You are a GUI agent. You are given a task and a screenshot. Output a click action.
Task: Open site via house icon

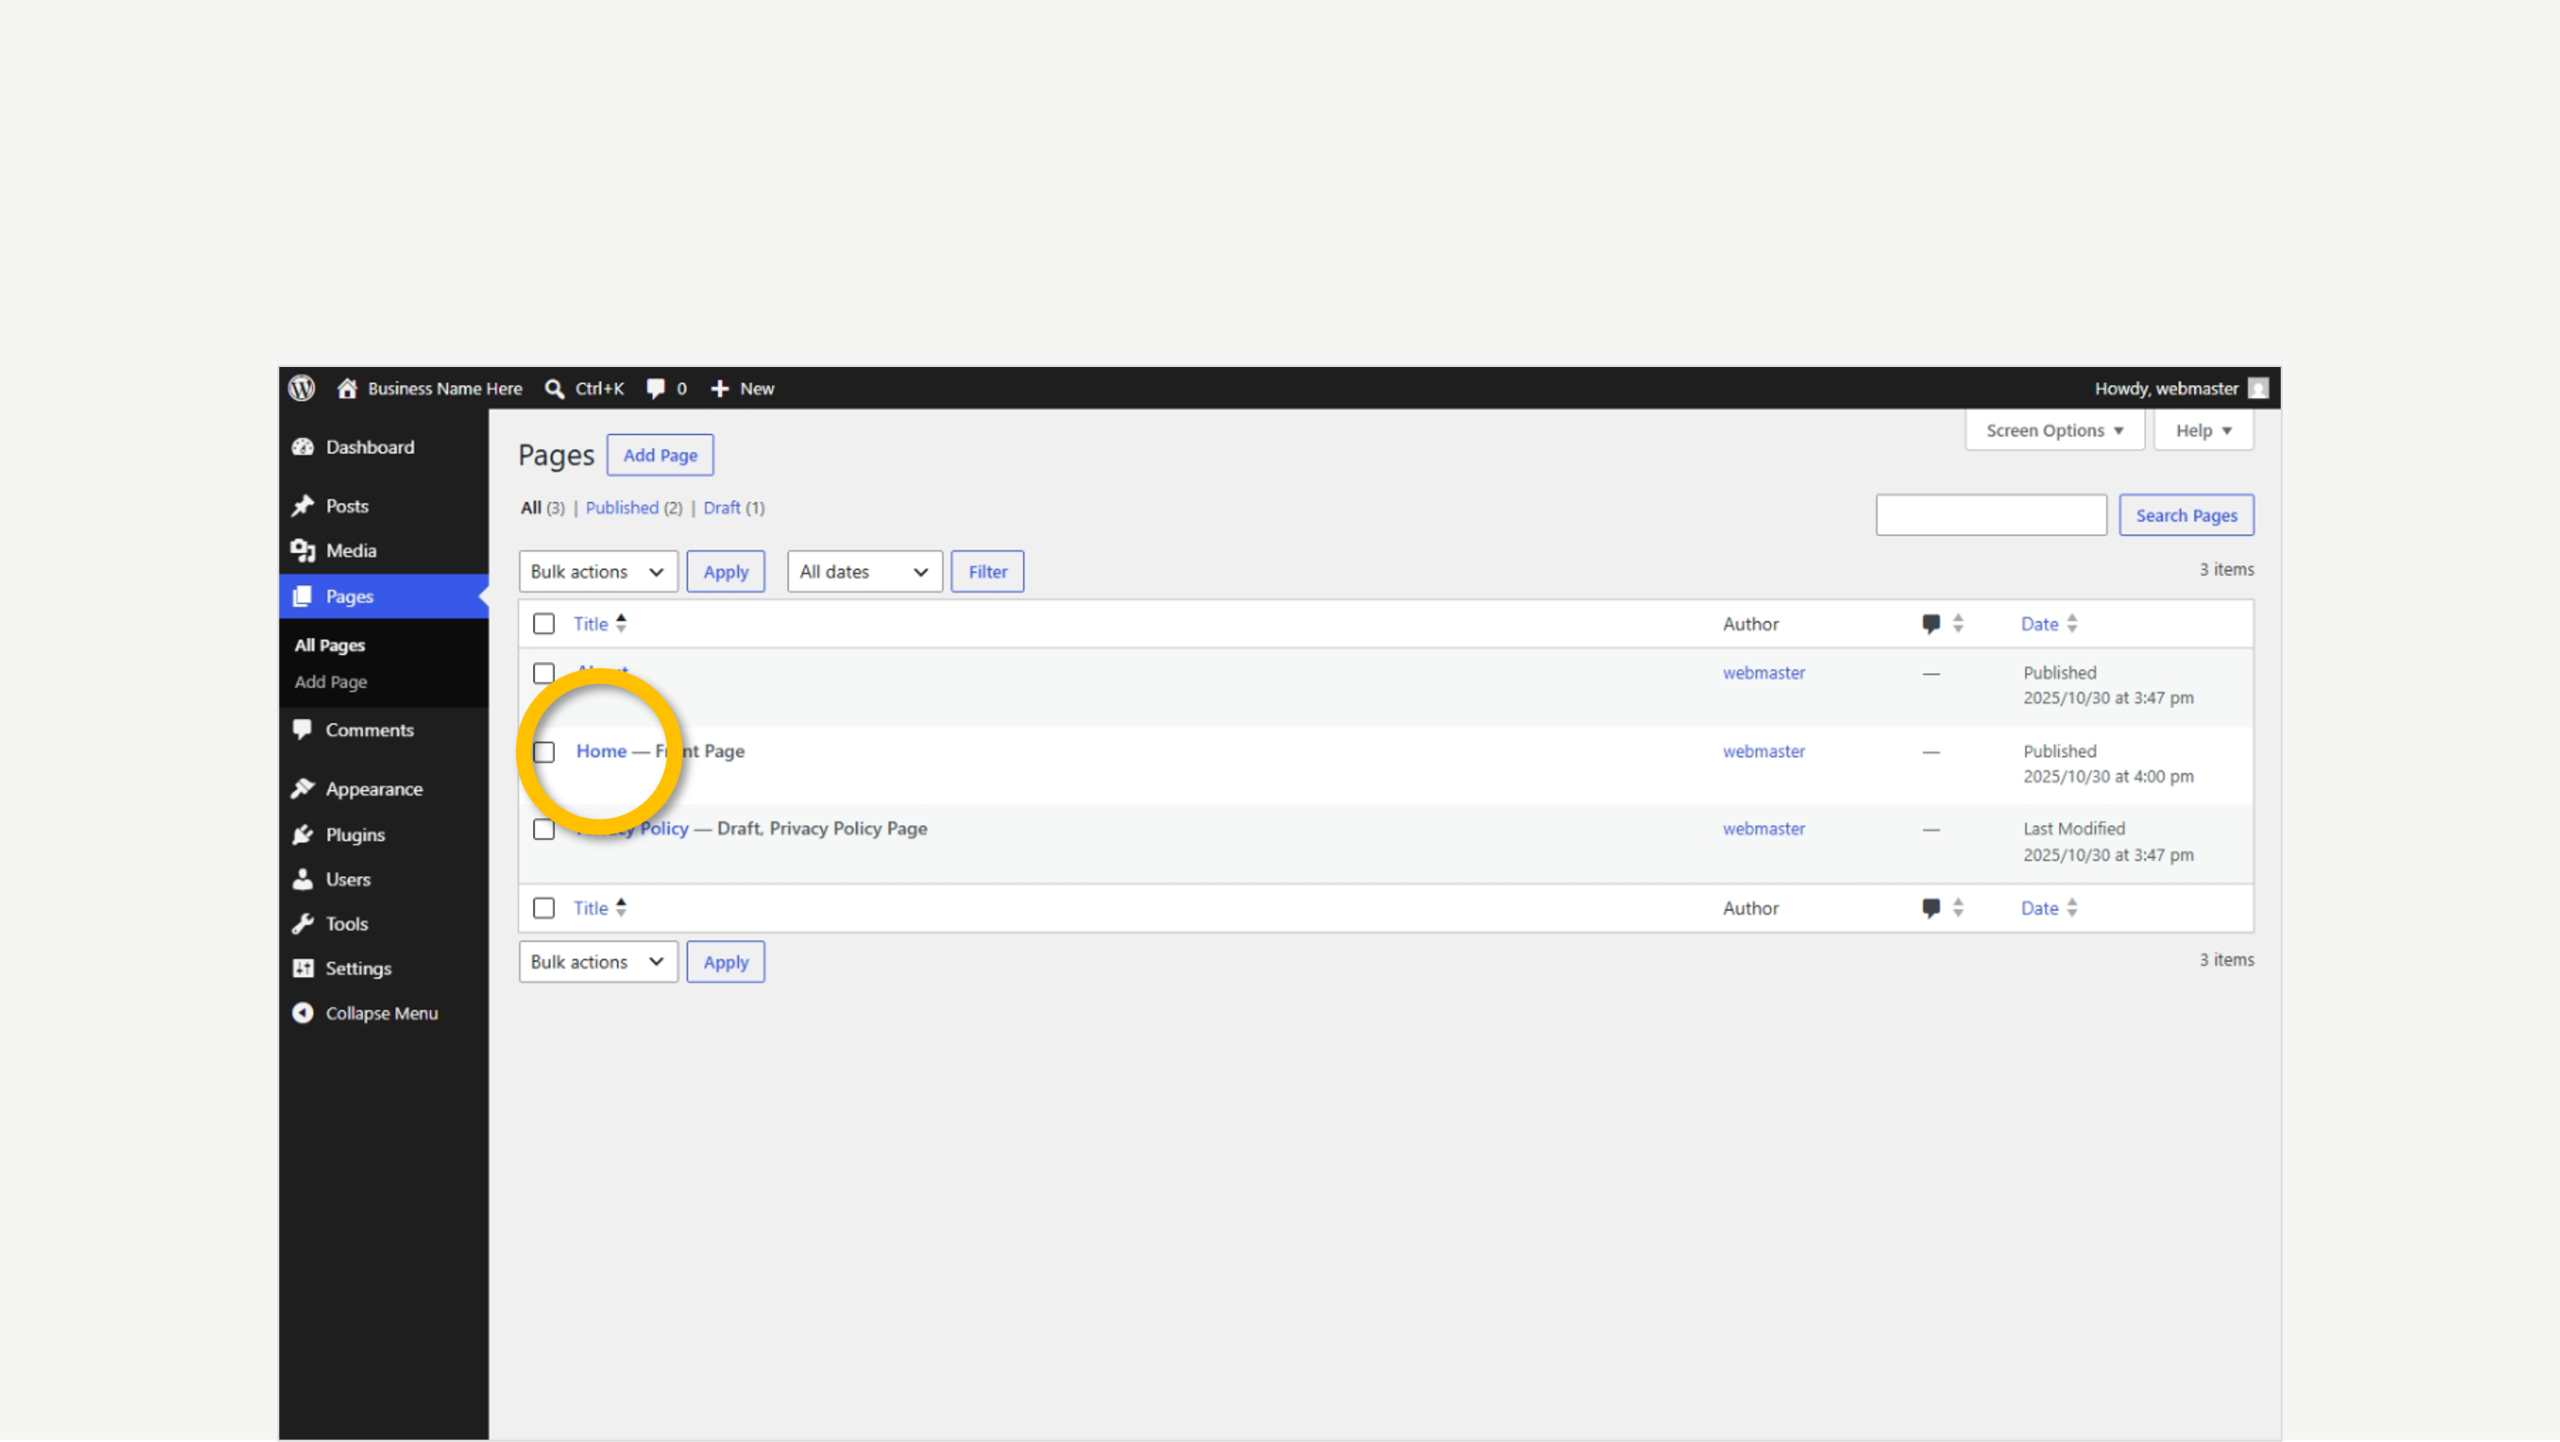[347, 388]
